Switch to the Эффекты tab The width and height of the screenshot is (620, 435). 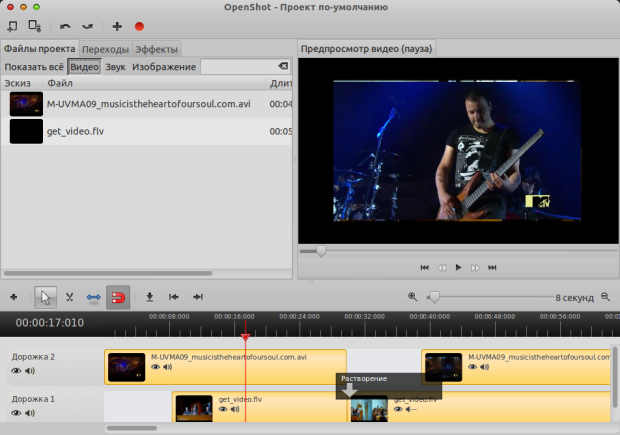pos(156,49)
